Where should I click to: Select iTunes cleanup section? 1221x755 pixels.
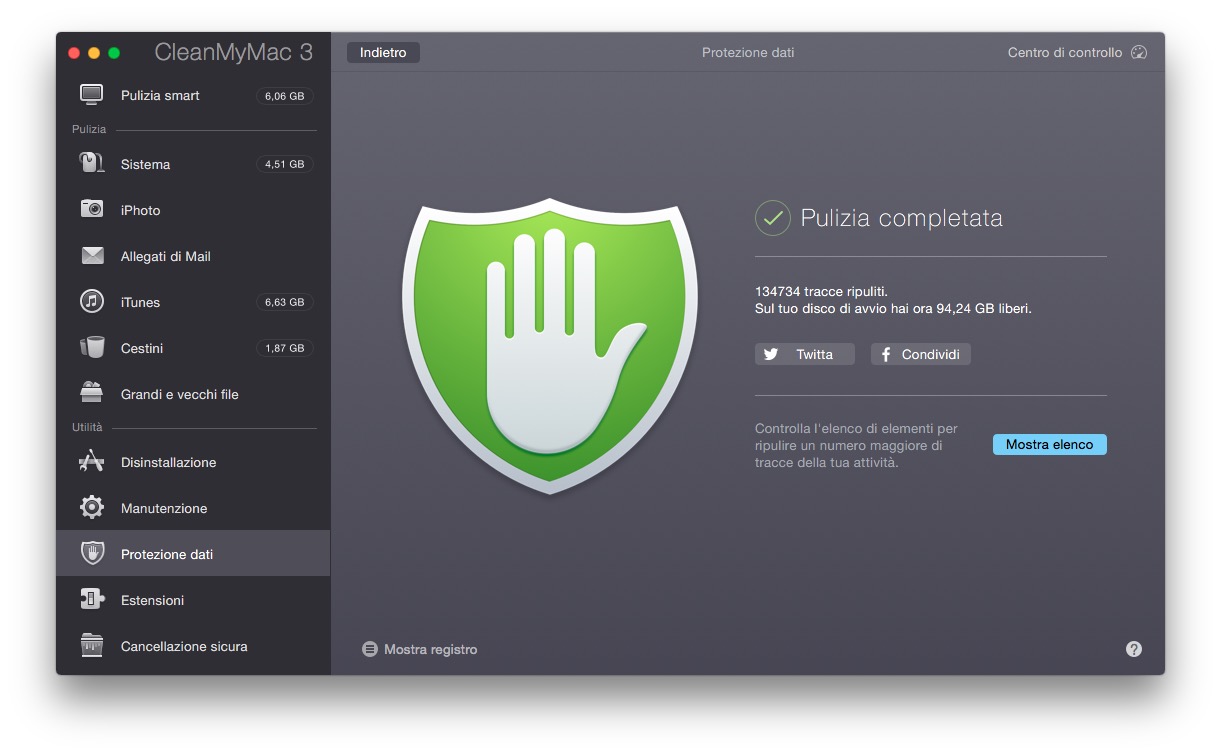(x=193, y=301)
